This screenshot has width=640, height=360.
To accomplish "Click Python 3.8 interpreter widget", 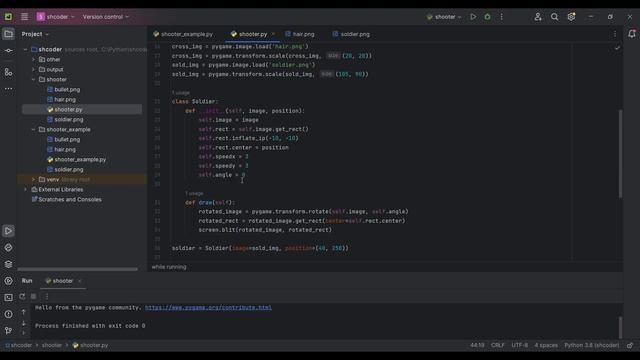I will click(x=591, y=345).
